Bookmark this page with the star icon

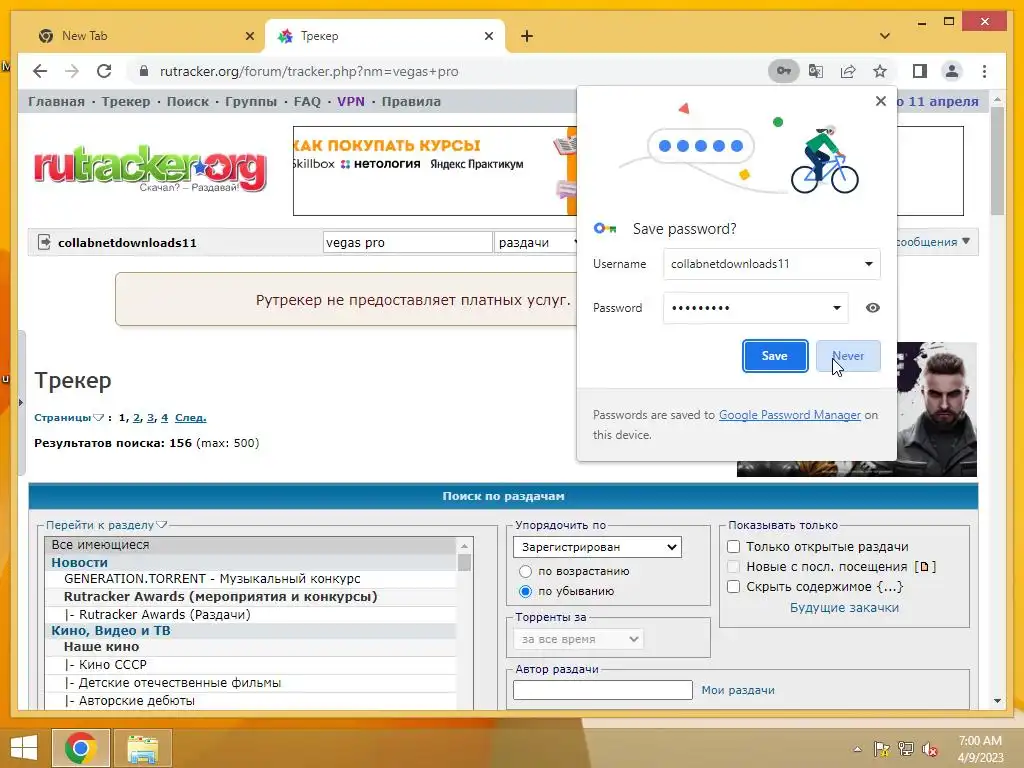tap(880, 71)
